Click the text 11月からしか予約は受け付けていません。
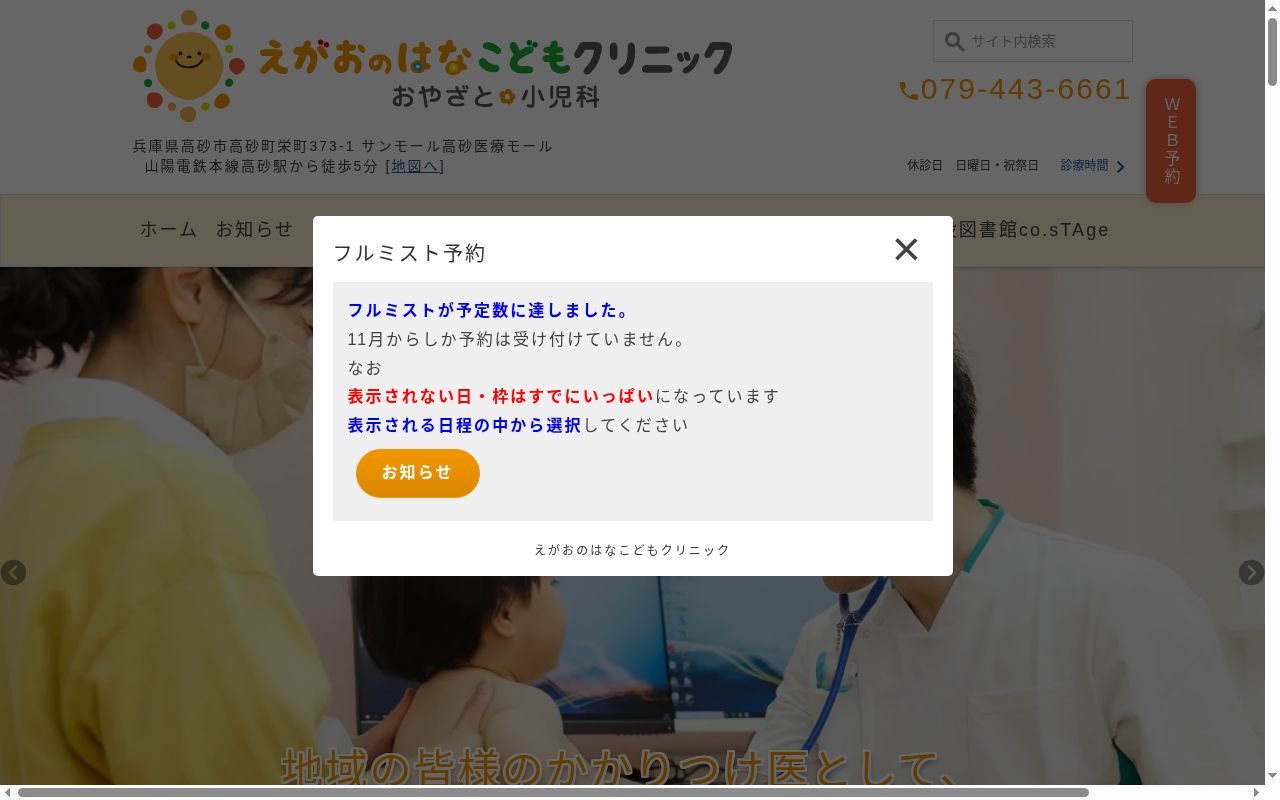This screenshot has height=800, width=1280. point(520,340)
